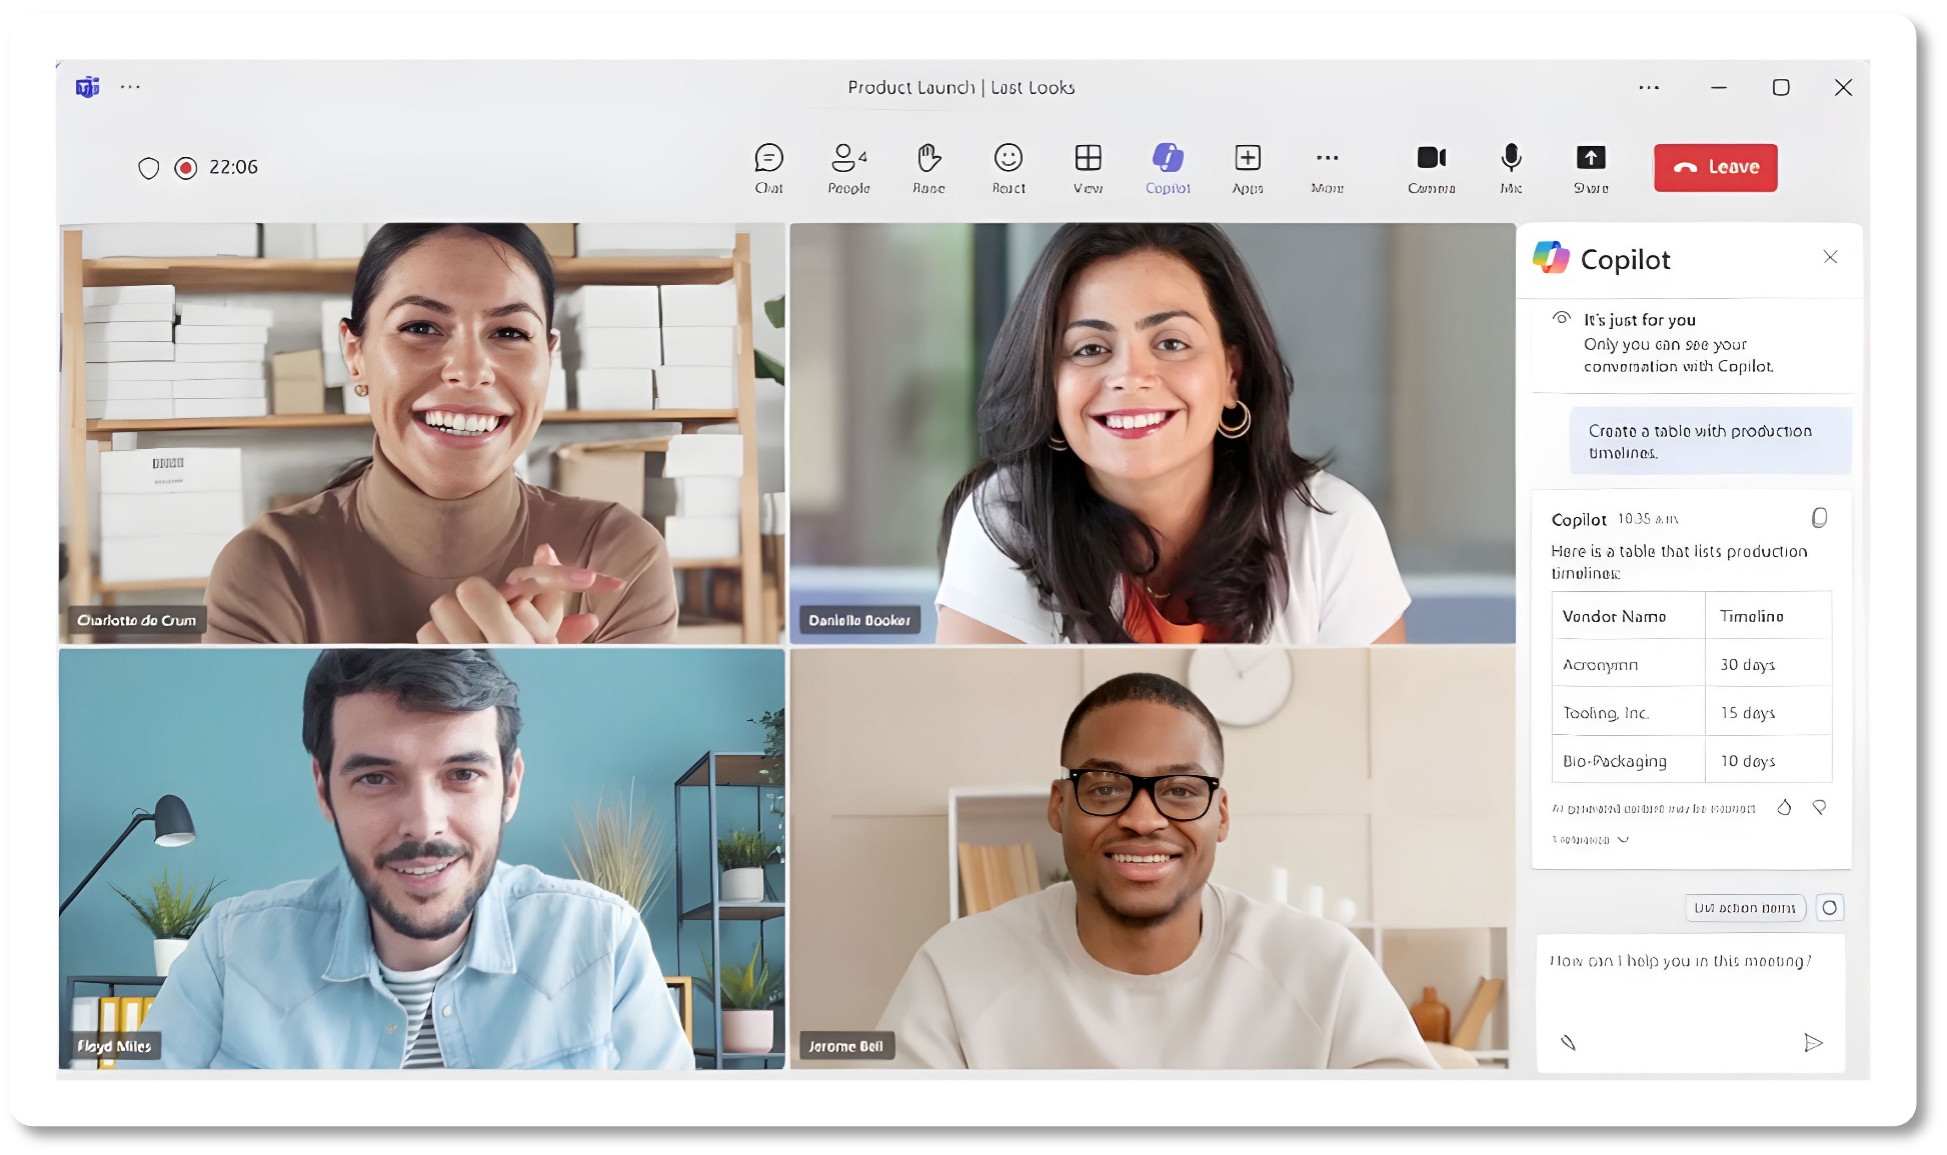Screen dimensions: 1947x1155
Task: Give thumbs up to Copilot's answer
Action: pyautogui.click(x=1784, y=807)
